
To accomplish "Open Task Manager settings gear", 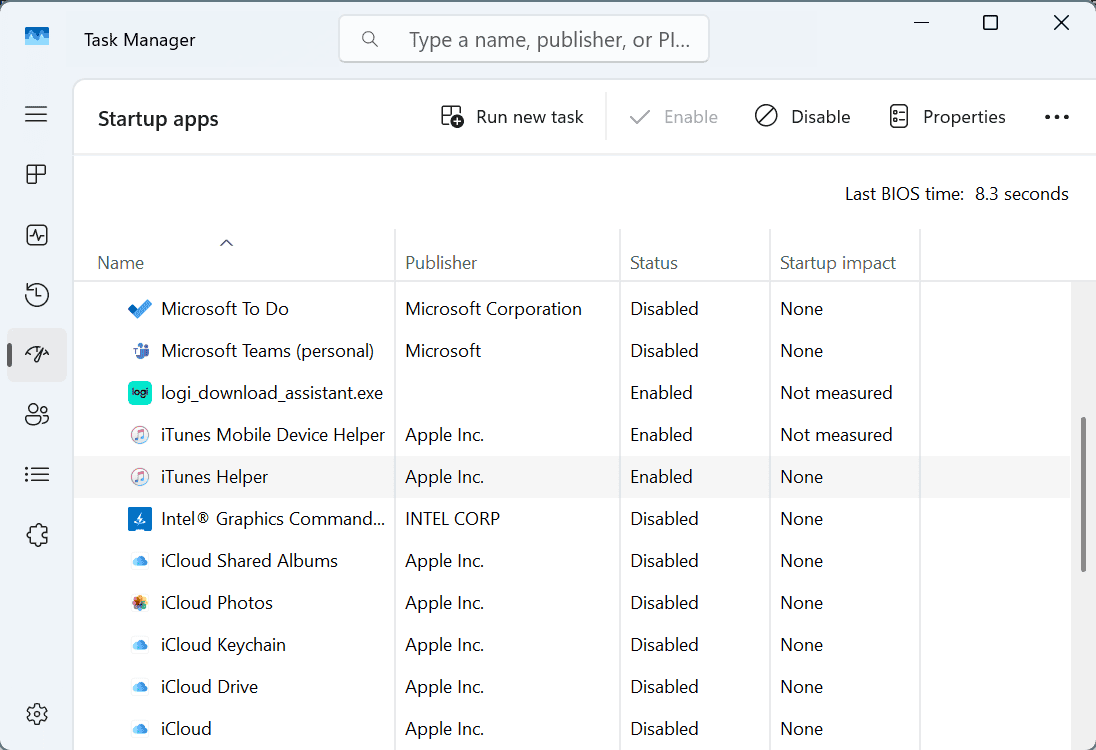I will click(36, 714).
